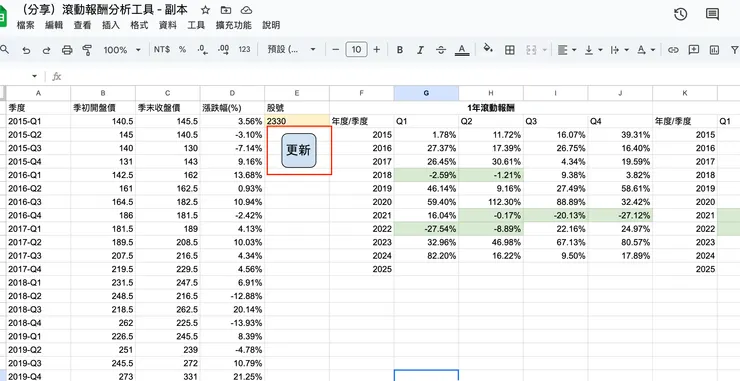Open the 插入 menu
The height and width of the screenshot is (381, 740).
point(111,25)
